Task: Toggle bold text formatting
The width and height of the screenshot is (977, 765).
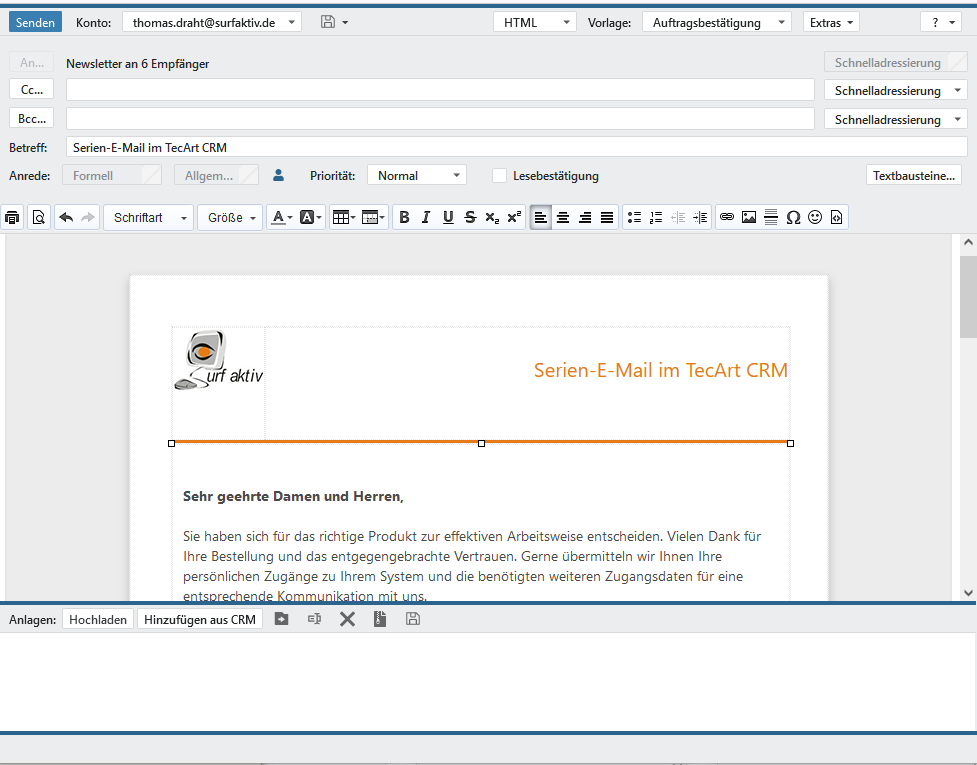Action: [404, 217]
